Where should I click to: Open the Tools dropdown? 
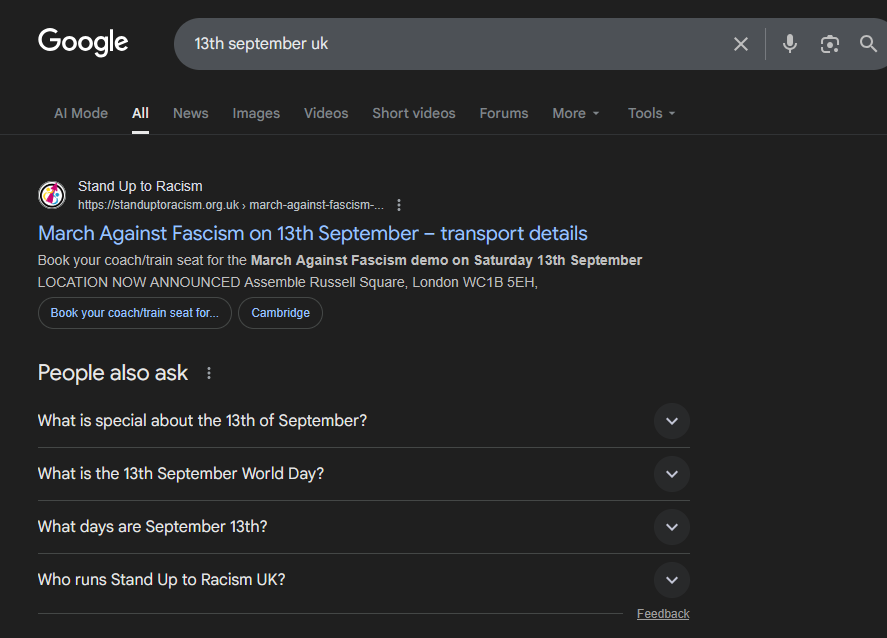coord(651,113)
